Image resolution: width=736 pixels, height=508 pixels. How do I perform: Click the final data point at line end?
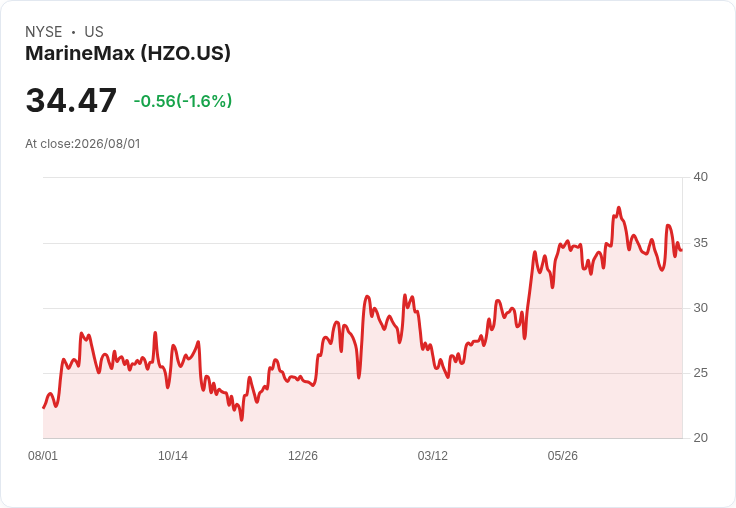(x=682, y=250)
